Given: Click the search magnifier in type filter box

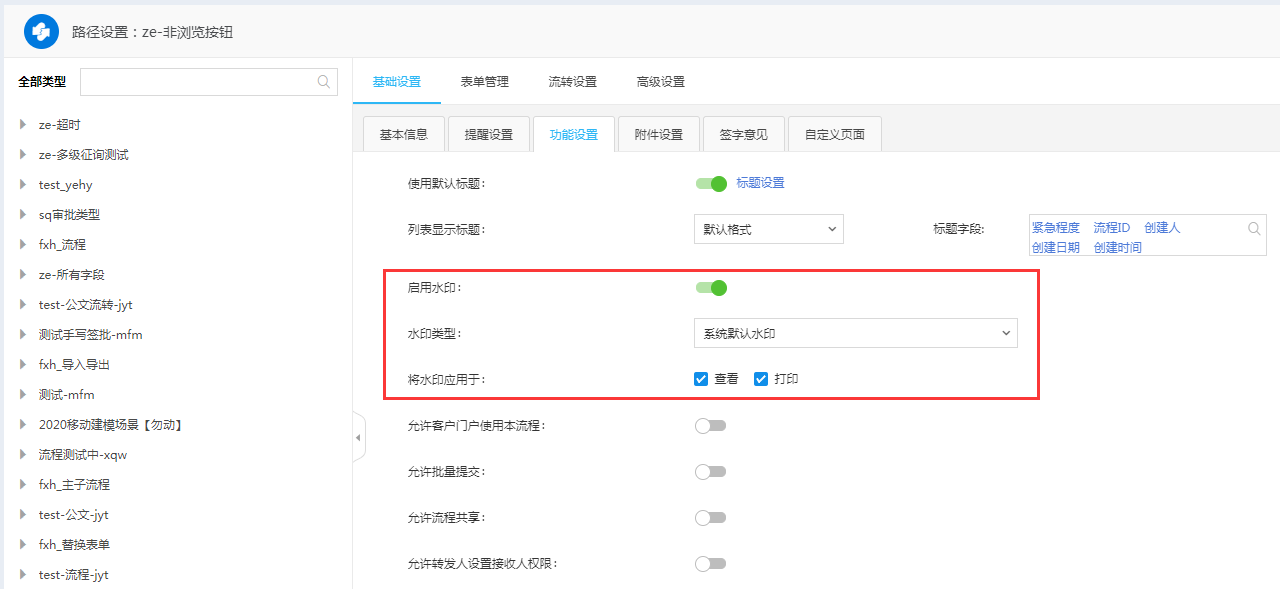Looking at the screenshot, I should coord(323,82).
